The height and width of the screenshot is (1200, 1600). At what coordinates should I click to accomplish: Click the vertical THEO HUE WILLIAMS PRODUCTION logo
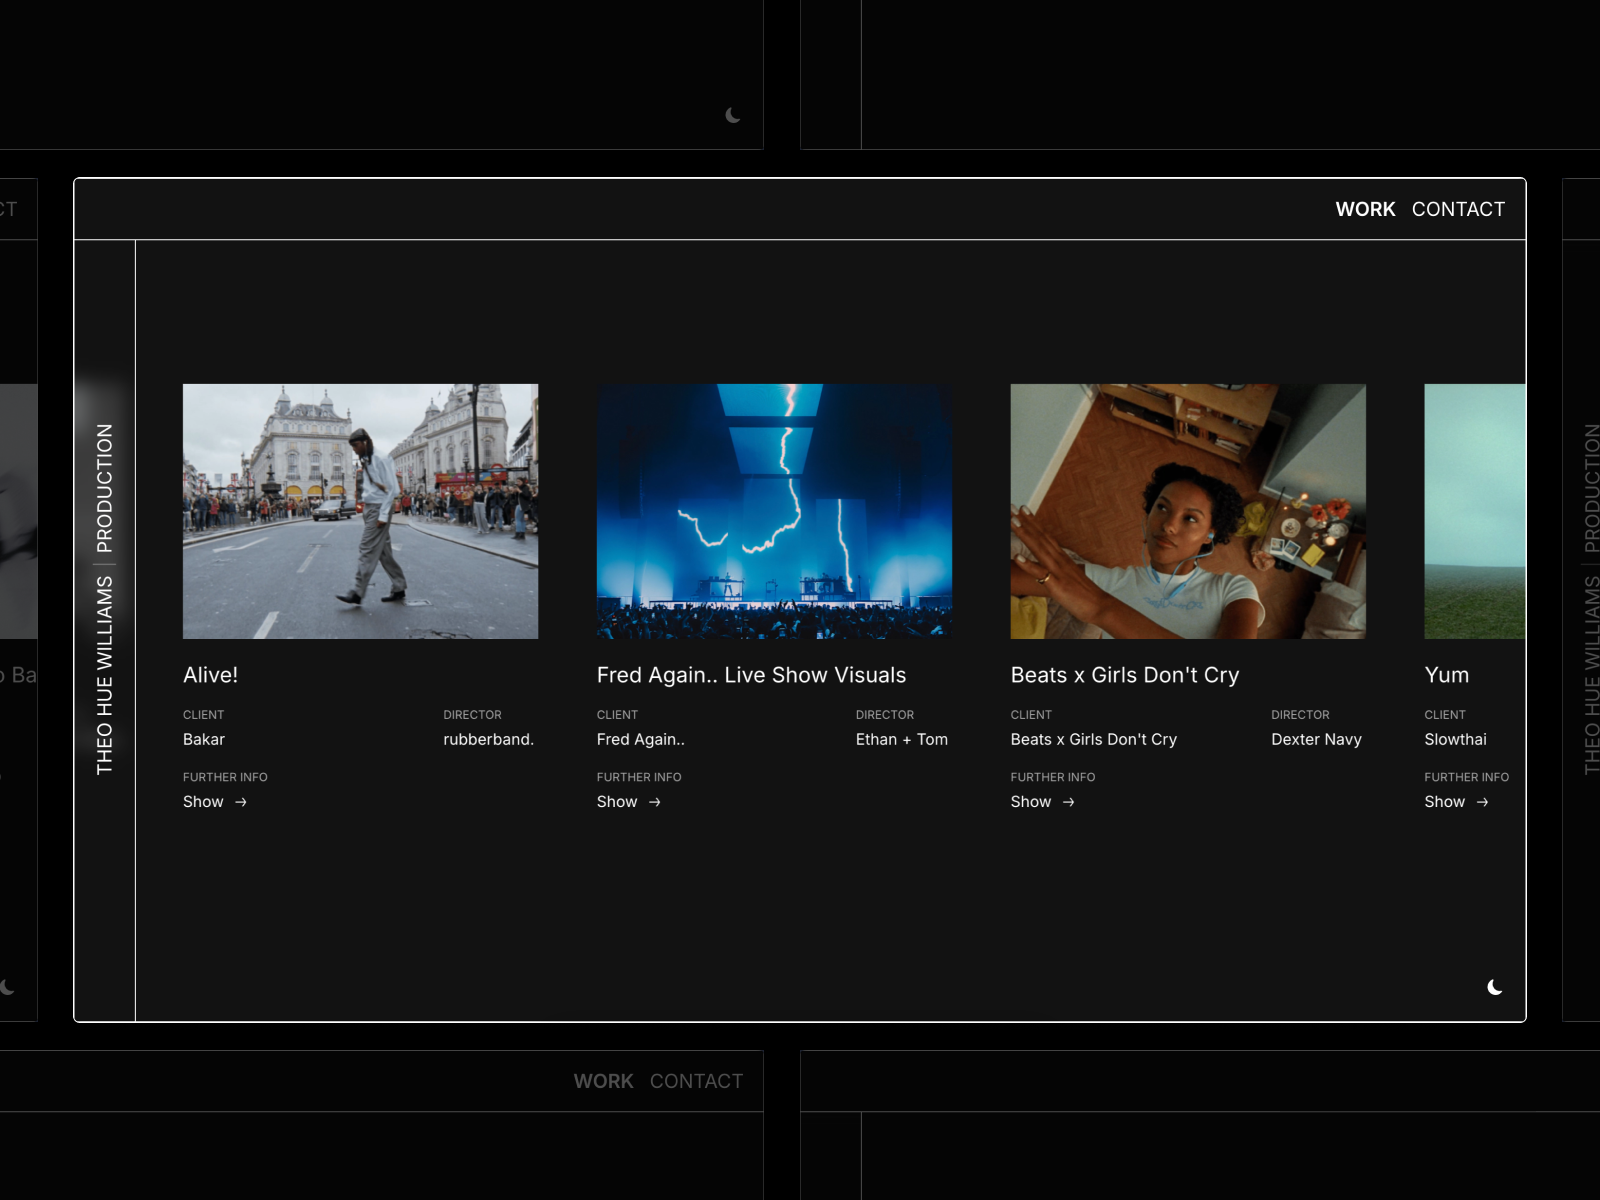104,599
